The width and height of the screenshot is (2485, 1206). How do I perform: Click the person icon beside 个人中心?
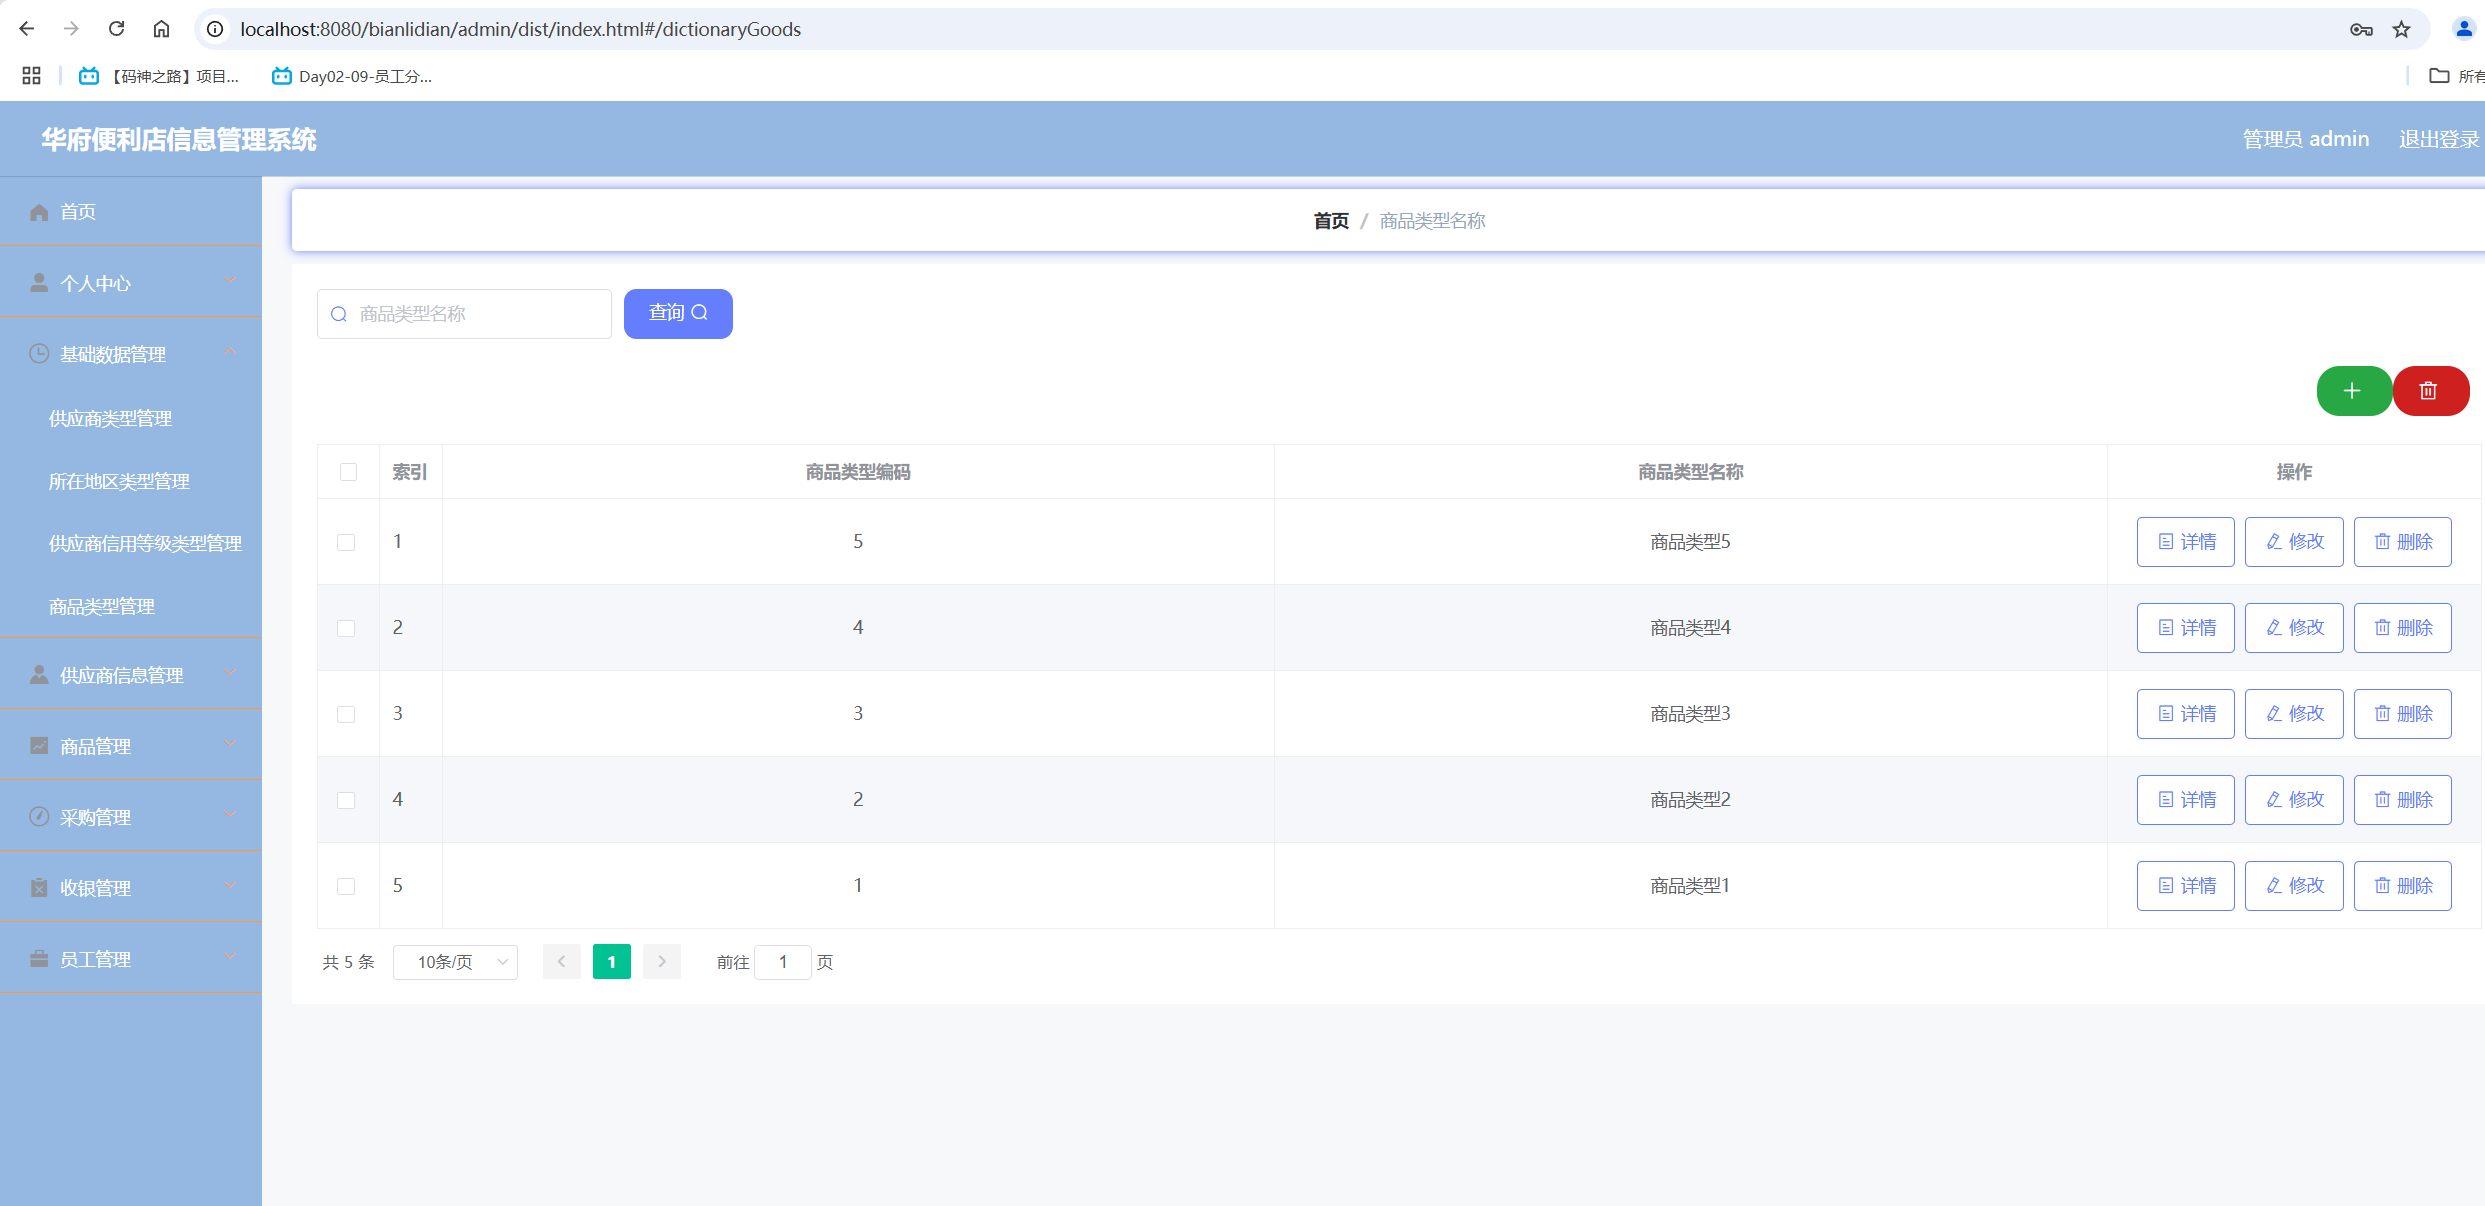click(39, 283)
